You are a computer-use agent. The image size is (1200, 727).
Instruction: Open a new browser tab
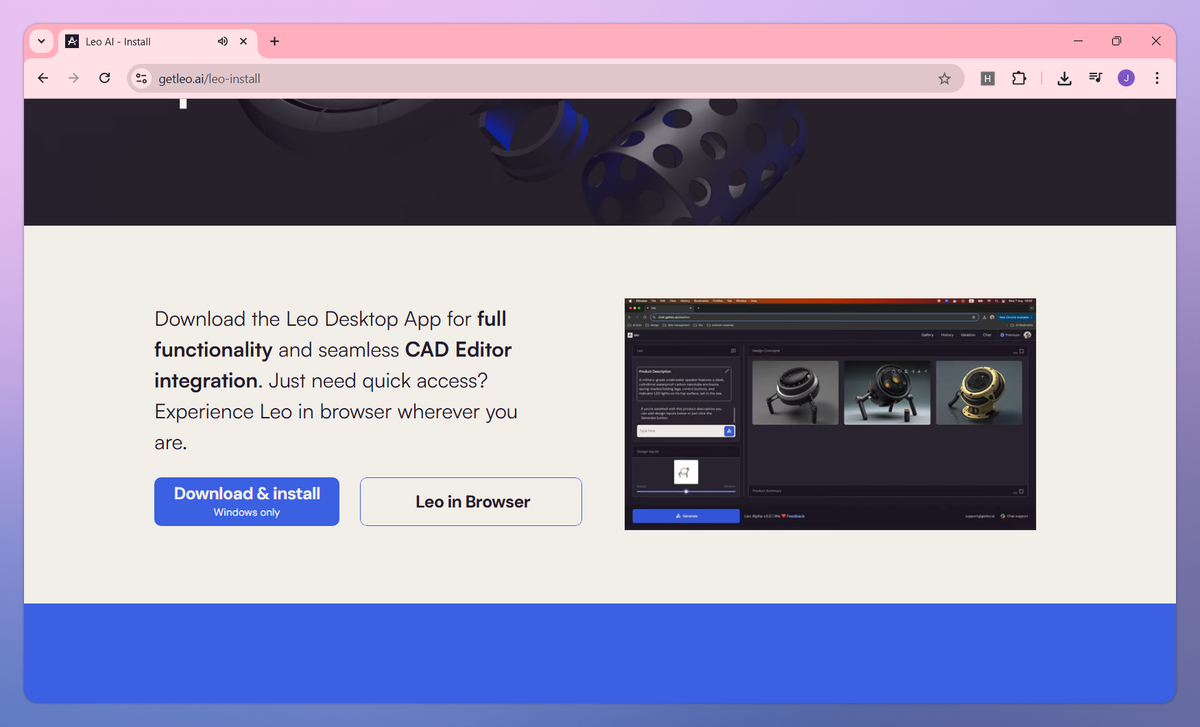tap(274, 41)
